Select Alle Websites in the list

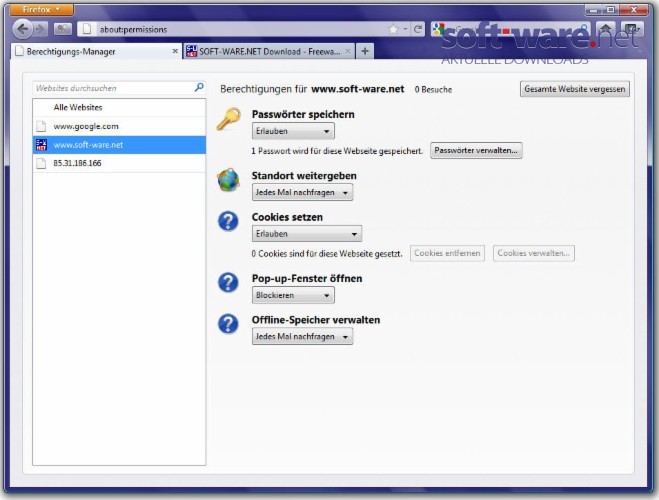[119, 108]
